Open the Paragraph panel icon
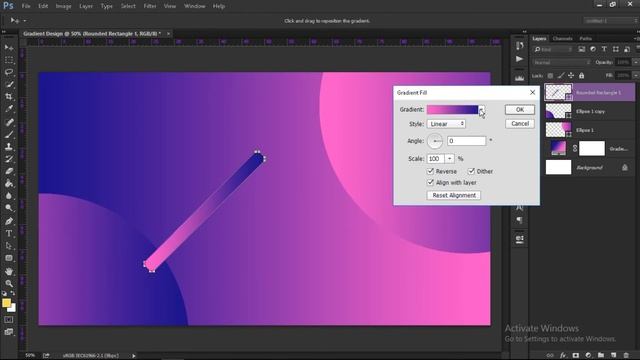 tap(519, 220)
